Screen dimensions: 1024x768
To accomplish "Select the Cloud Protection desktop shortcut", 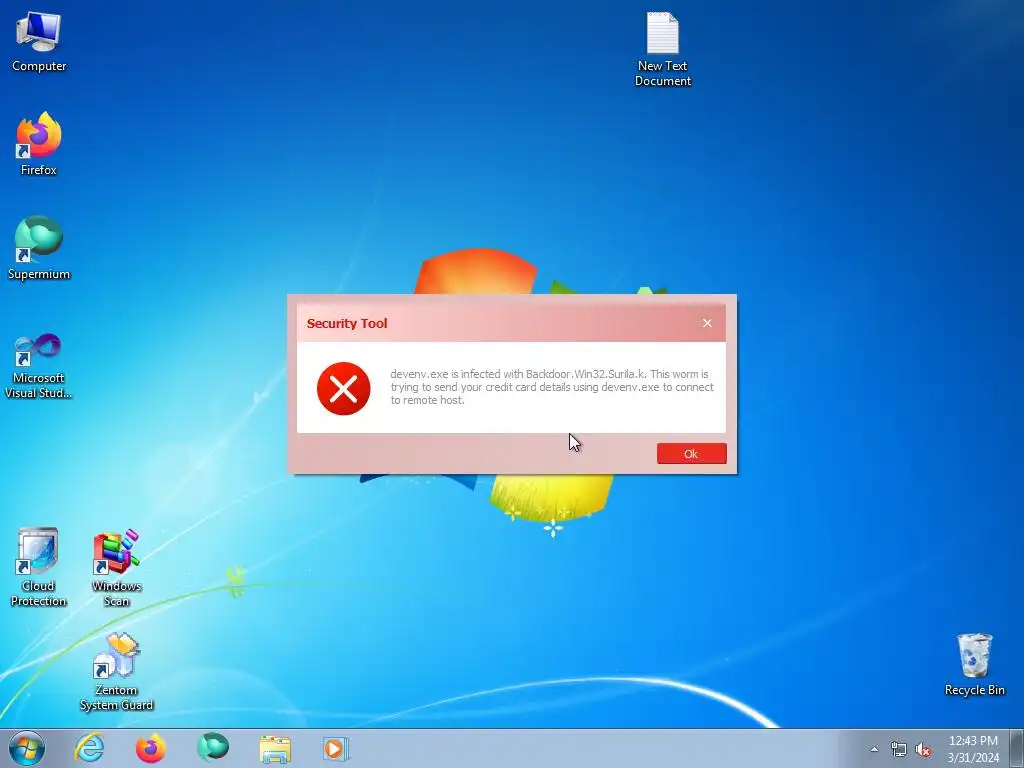I will 39,567.
